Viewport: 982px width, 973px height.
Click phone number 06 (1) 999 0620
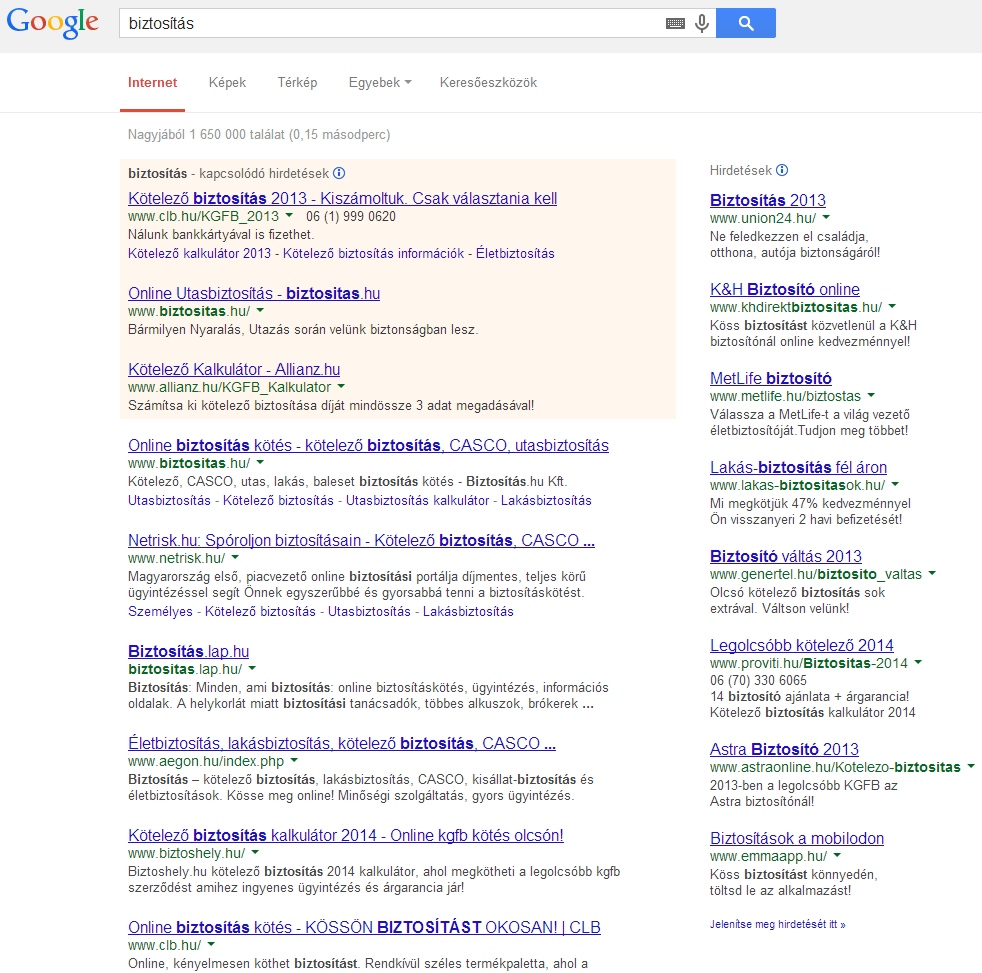click(351, 217)
